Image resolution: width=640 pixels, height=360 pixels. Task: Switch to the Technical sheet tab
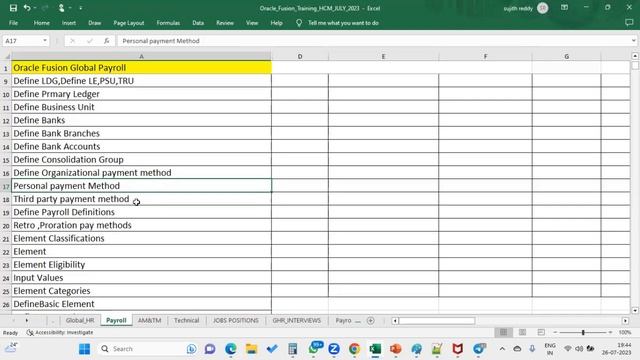[187, 320]
